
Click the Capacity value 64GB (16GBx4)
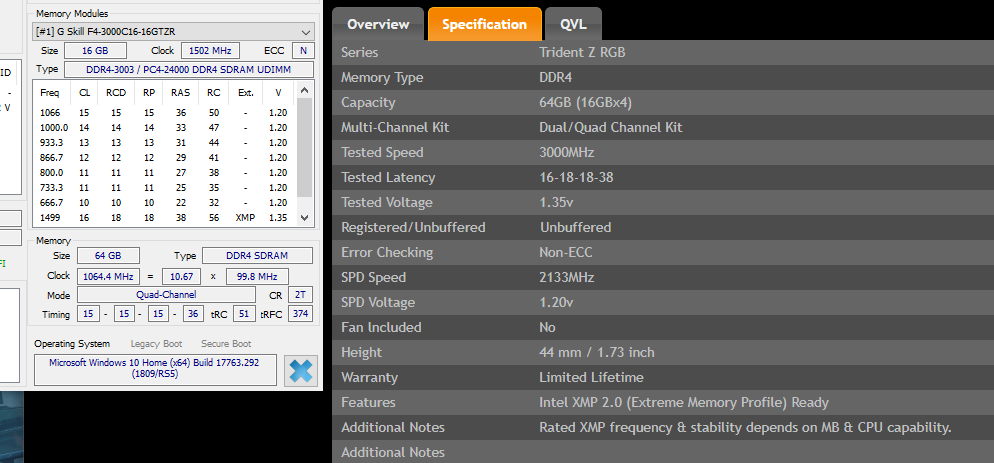click(x=585, y=103)
